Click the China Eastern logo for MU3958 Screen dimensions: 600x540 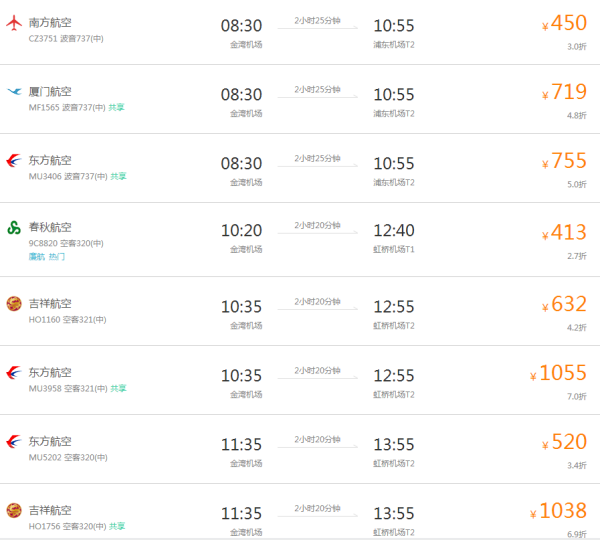[x=14, y=372]
